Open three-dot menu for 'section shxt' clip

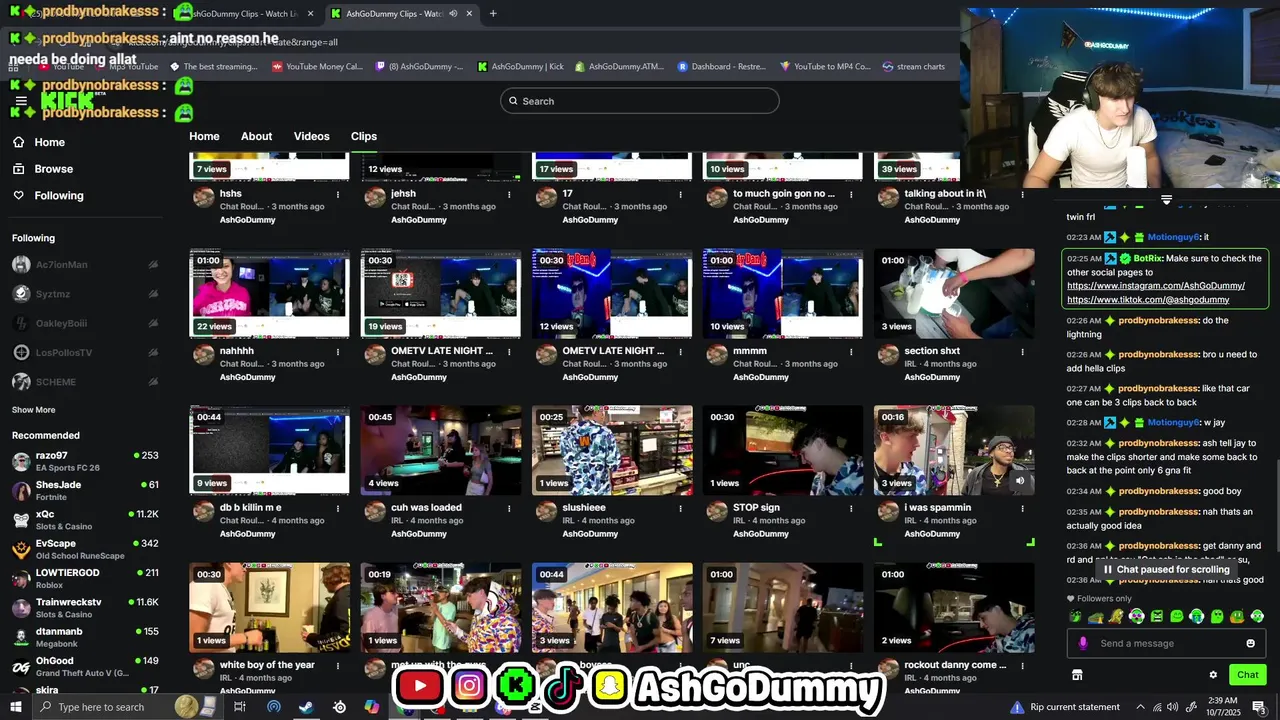(x=1022, y=352)
